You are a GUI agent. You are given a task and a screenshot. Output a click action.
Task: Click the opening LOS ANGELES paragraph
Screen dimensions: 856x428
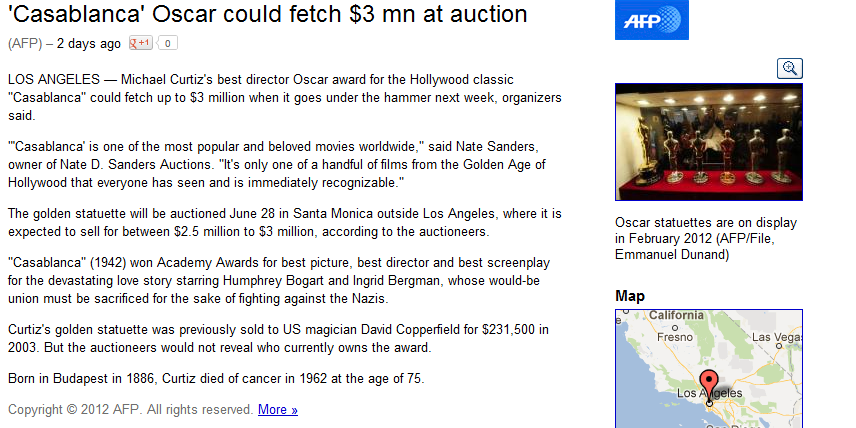(284, 98)
